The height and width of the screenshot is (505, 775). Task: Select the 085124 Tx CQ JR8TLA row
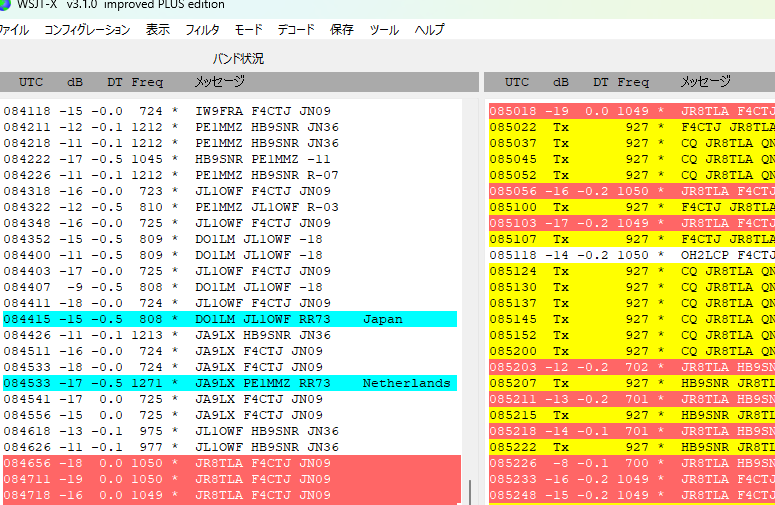point(632,271)
